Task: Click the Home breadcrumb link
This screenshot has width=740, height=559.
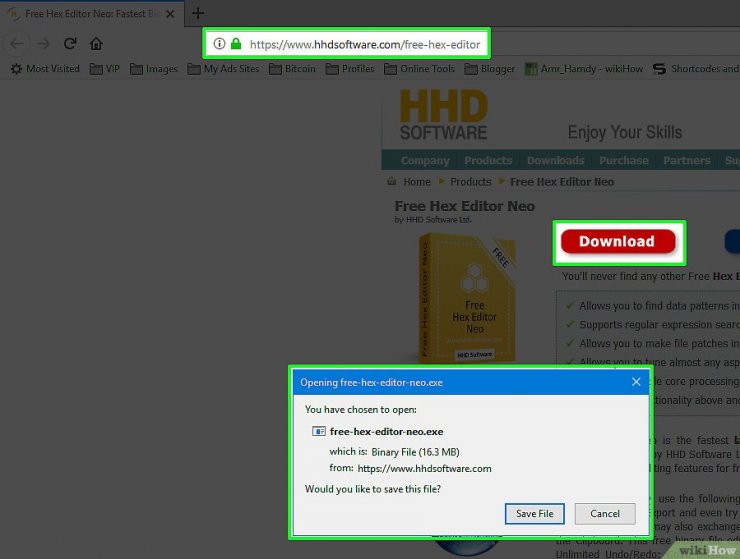Action: pos(417,182)
